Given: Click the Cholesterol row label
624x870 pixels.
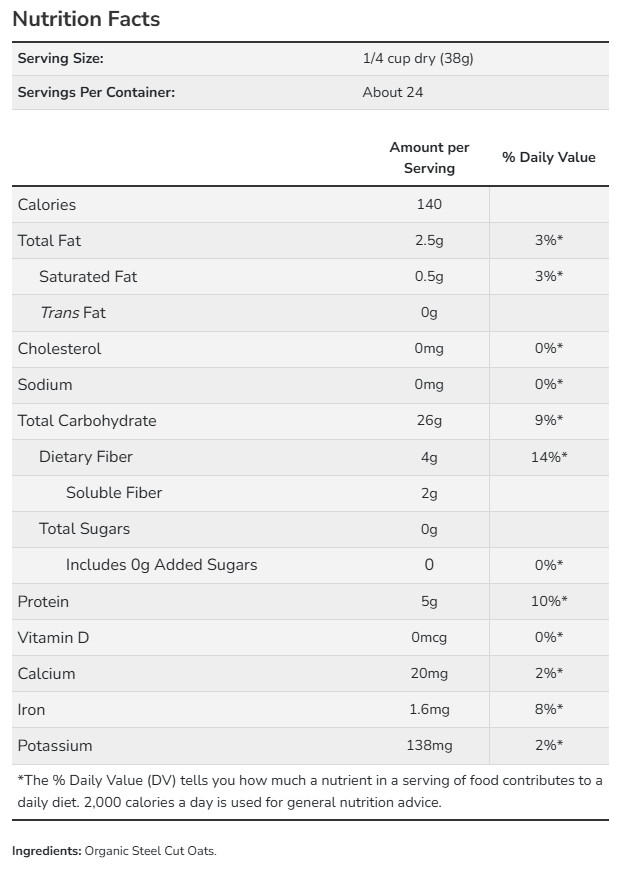Looking at the screenshot, I should [60, 349].
